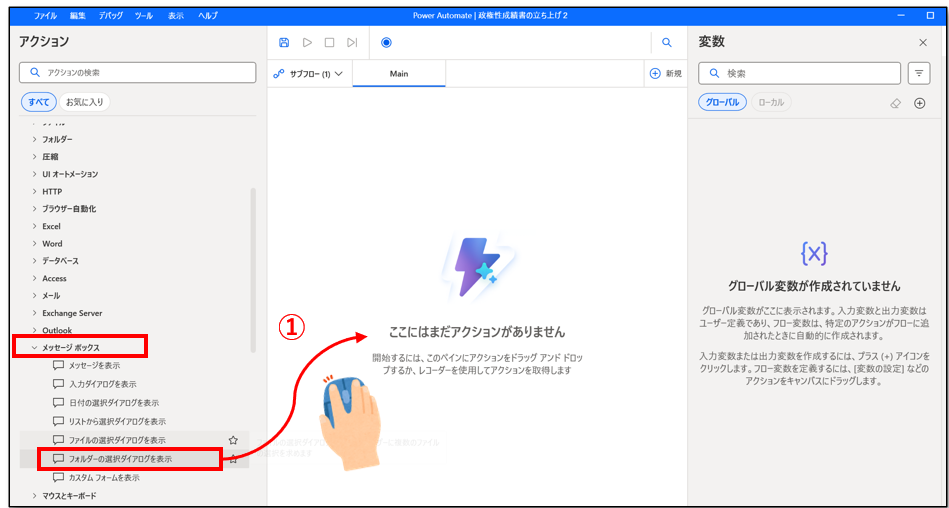Click the Run next action icon

click(x=352, y=43)
